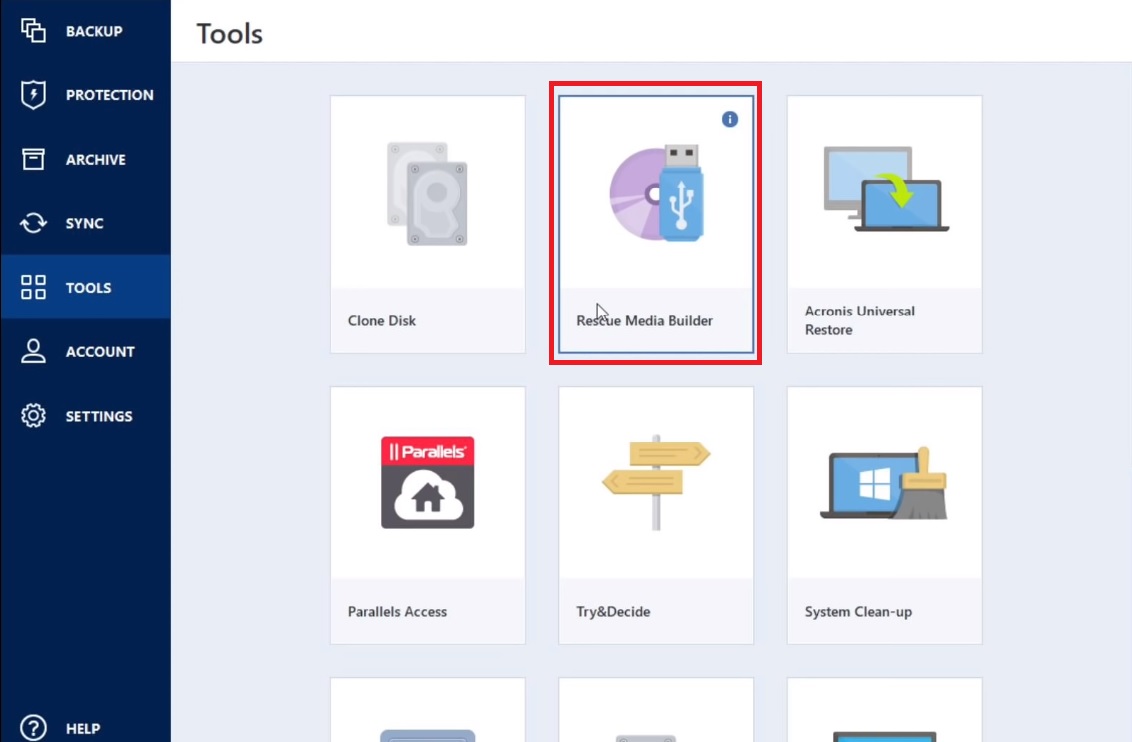Image resolution: width=1132 pixels, height=742 pixels.
Task: Click the Clone Disk tile label
Action: 381,321
